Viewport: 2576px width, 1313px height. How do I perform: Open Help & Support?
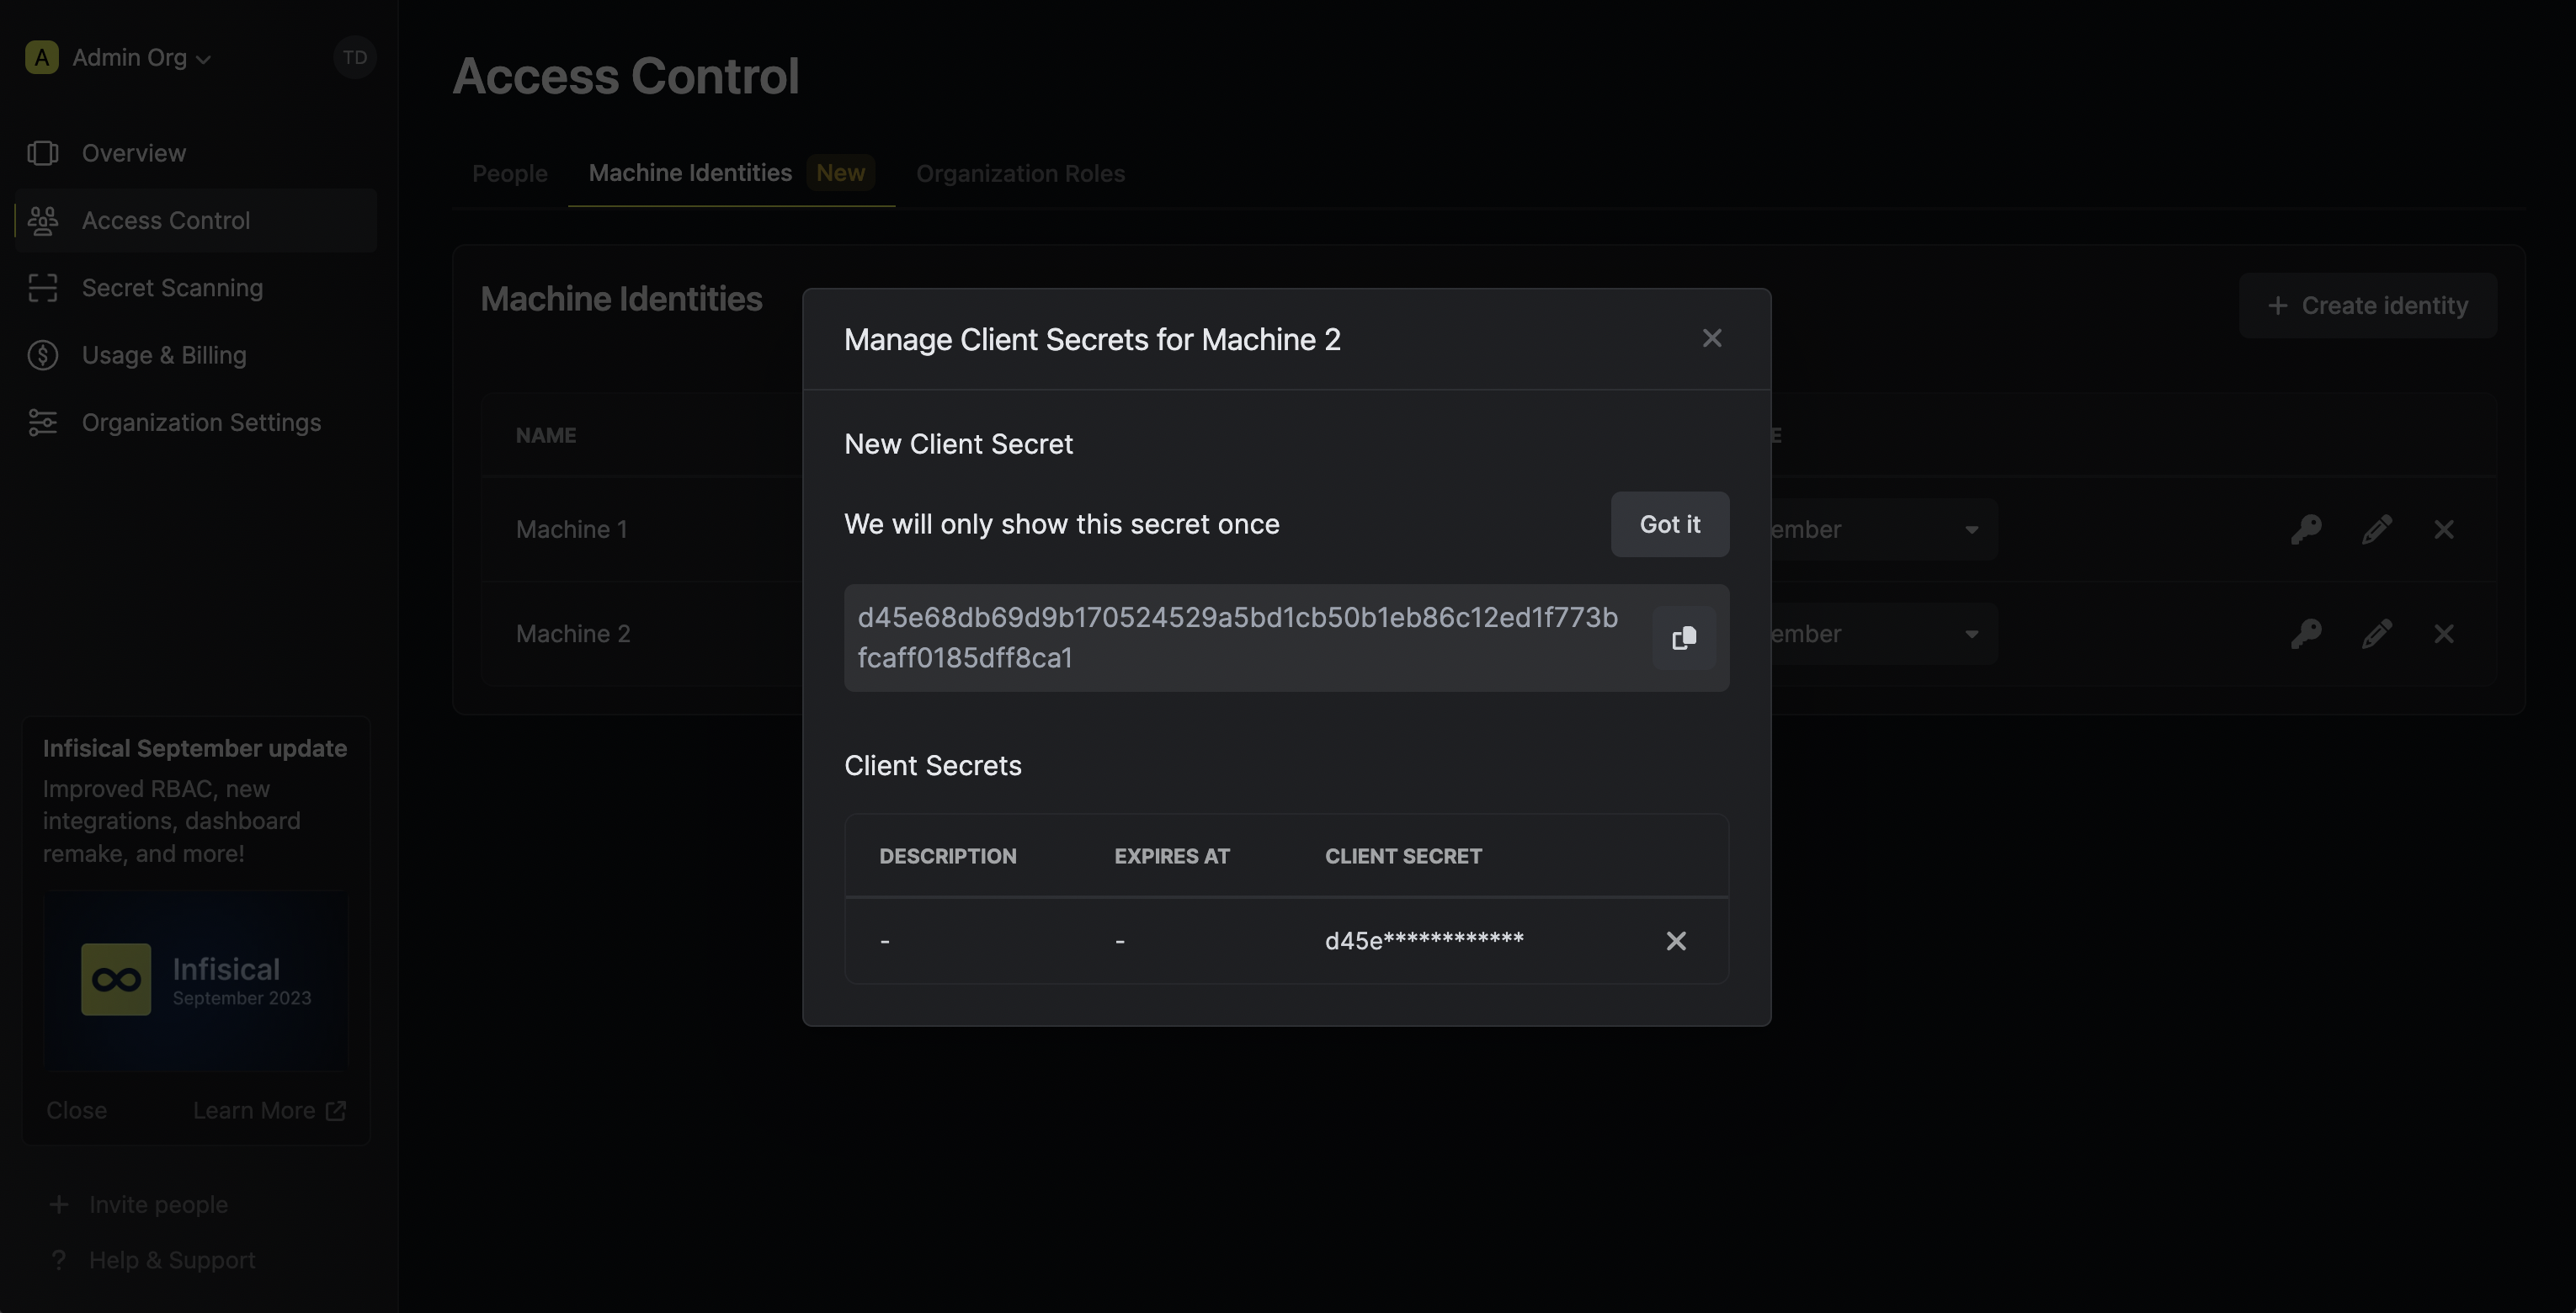tap(152, 1260)
